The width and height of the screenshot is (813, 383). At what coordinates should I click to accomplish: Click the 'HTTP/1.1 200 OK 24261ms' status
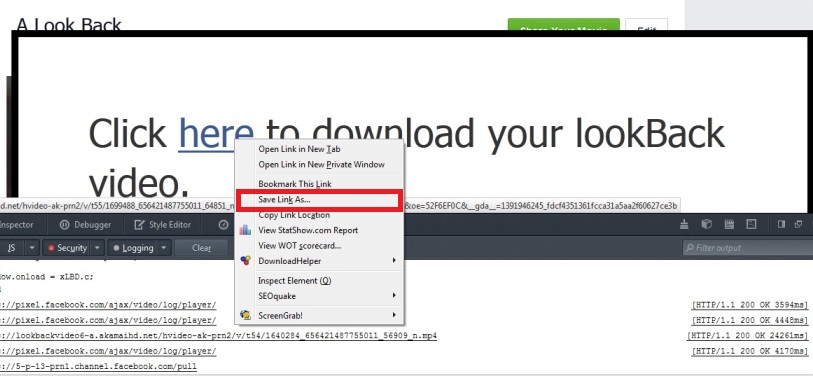coord(748,336)
